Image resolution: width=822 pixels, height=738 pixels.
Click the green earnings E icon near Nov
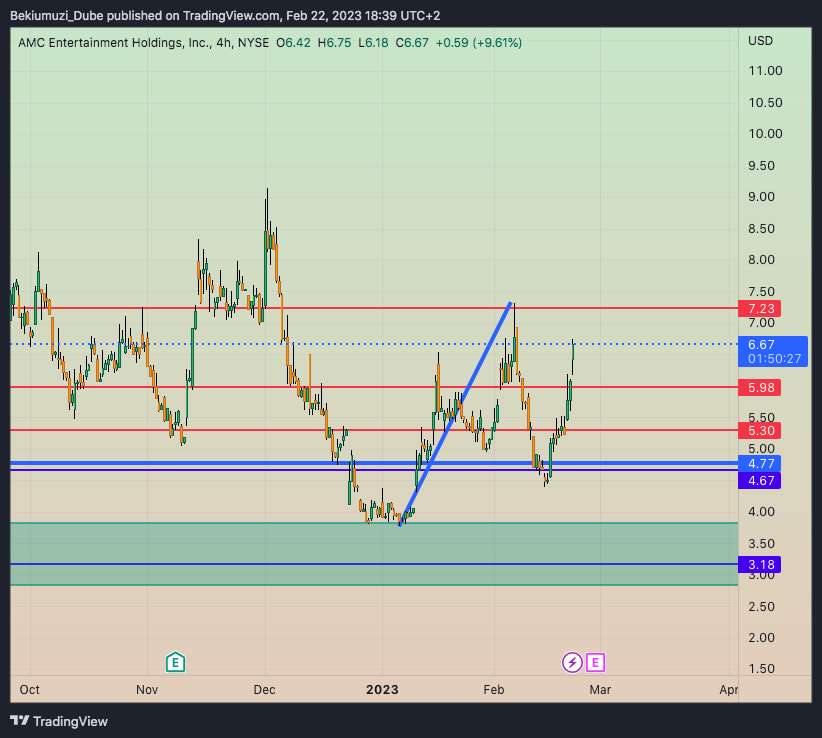pyautogui.click(x=175, y=663)
